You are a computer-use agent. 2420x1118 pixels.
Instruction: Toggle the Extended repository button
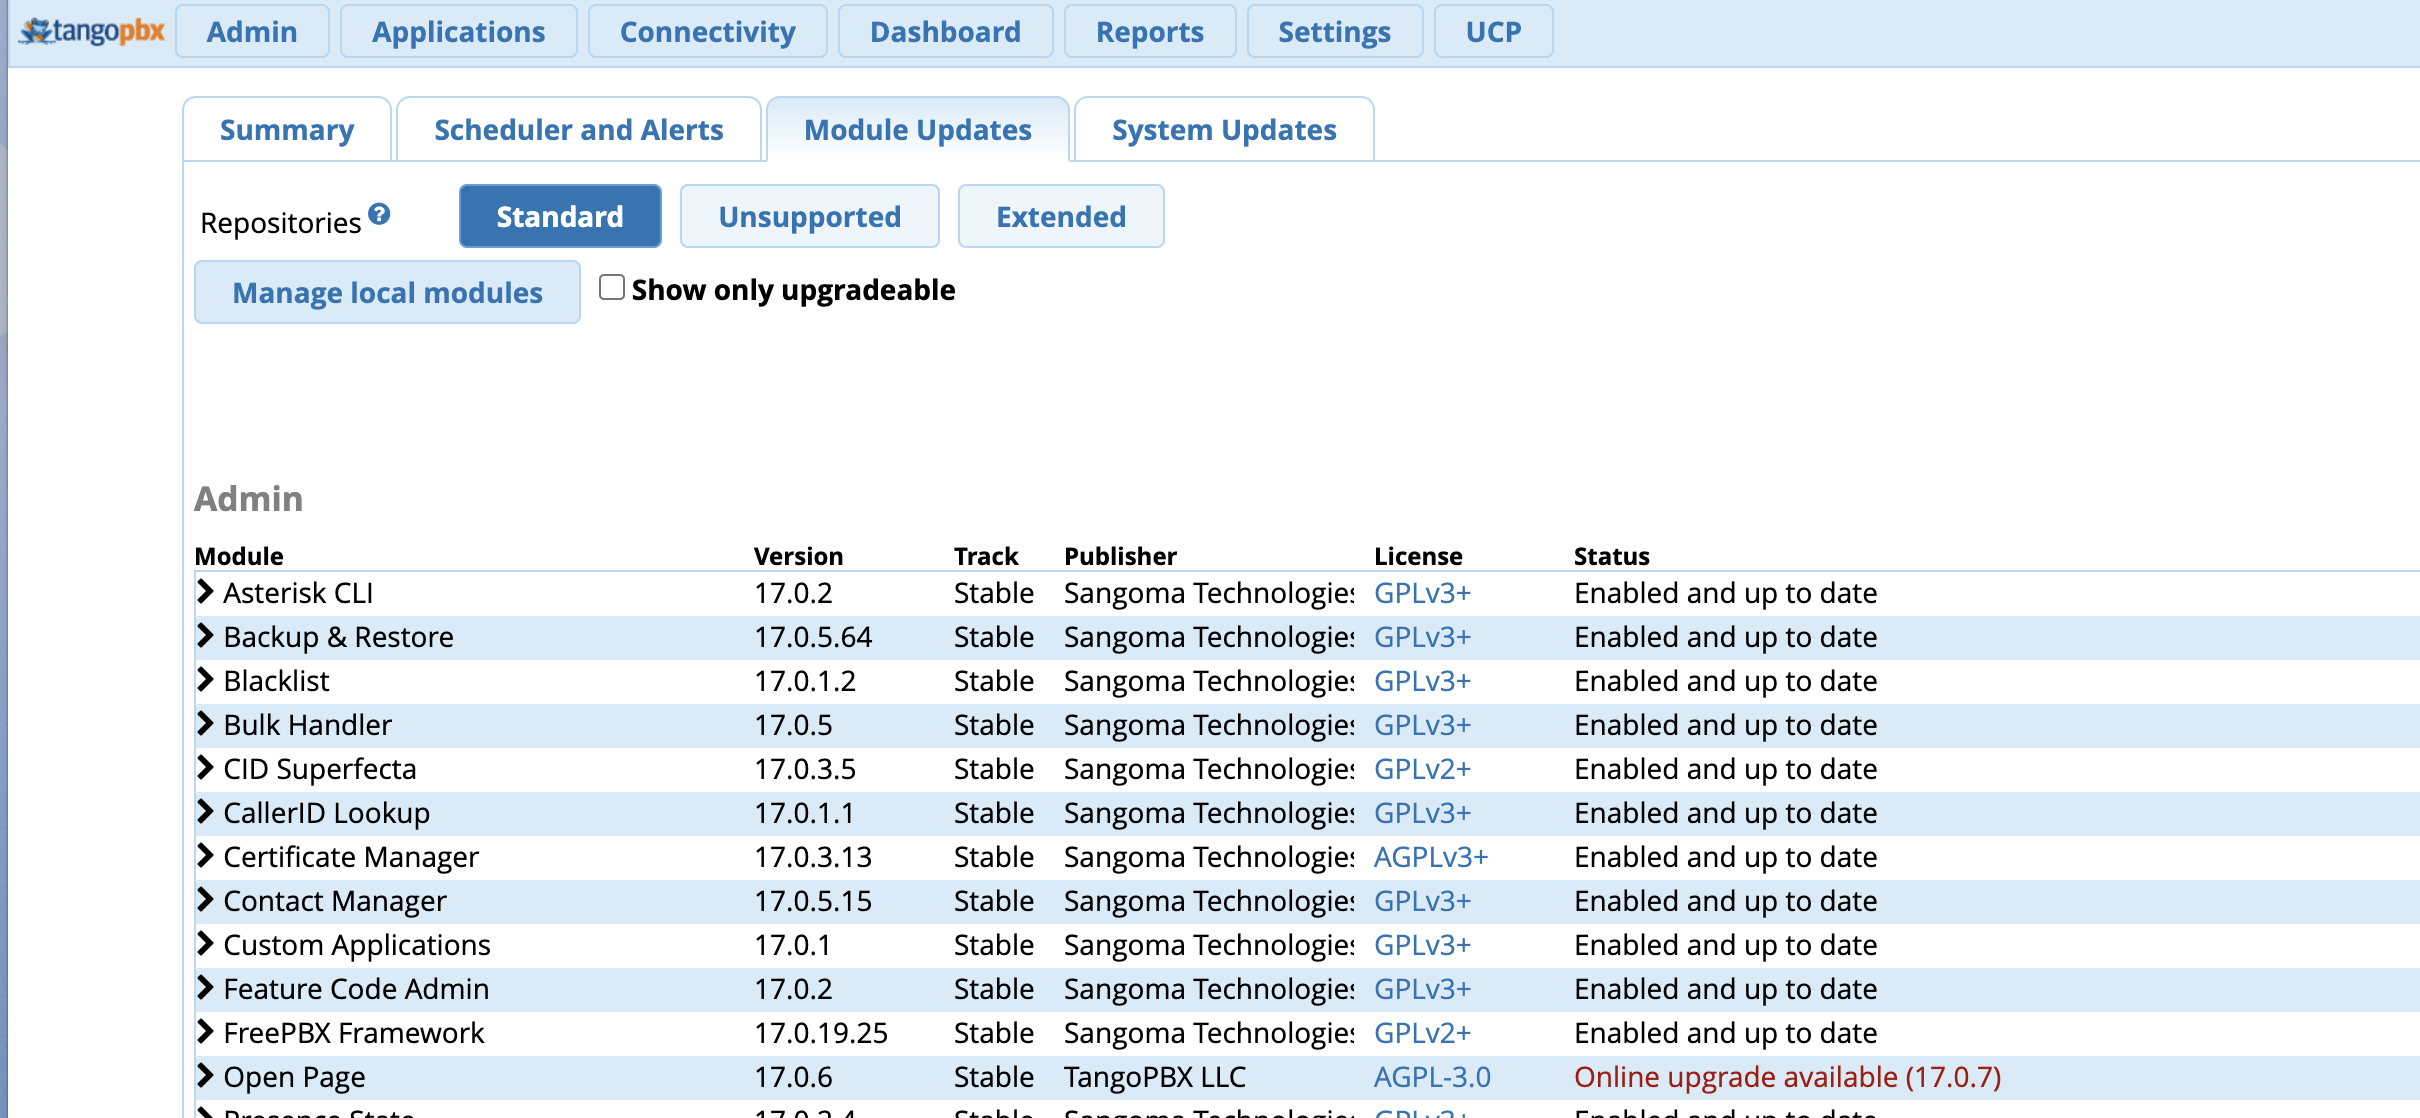tap(1061, 216)
